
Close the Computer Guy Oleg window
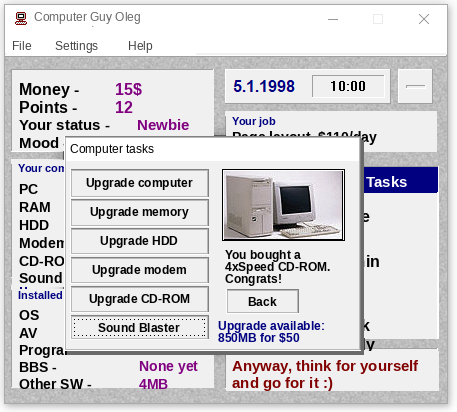coord(424,19)
